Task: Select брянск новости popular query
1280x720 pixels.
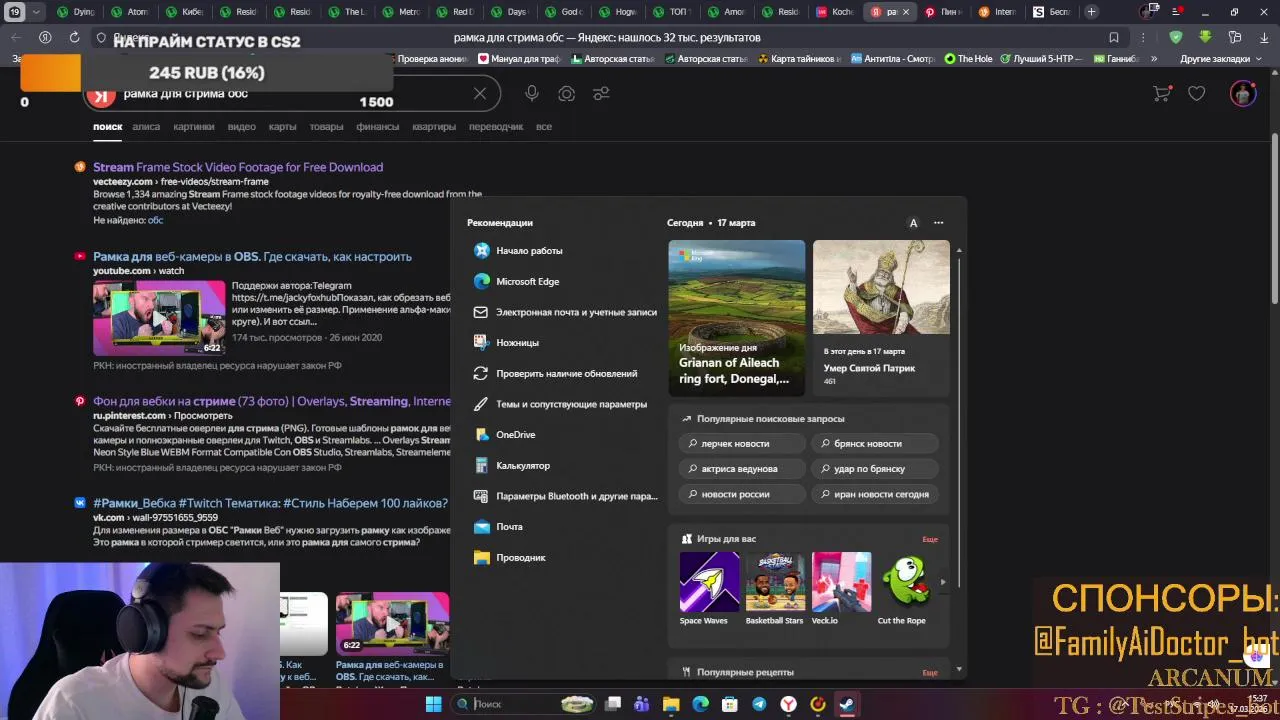Action: [875, 443]
